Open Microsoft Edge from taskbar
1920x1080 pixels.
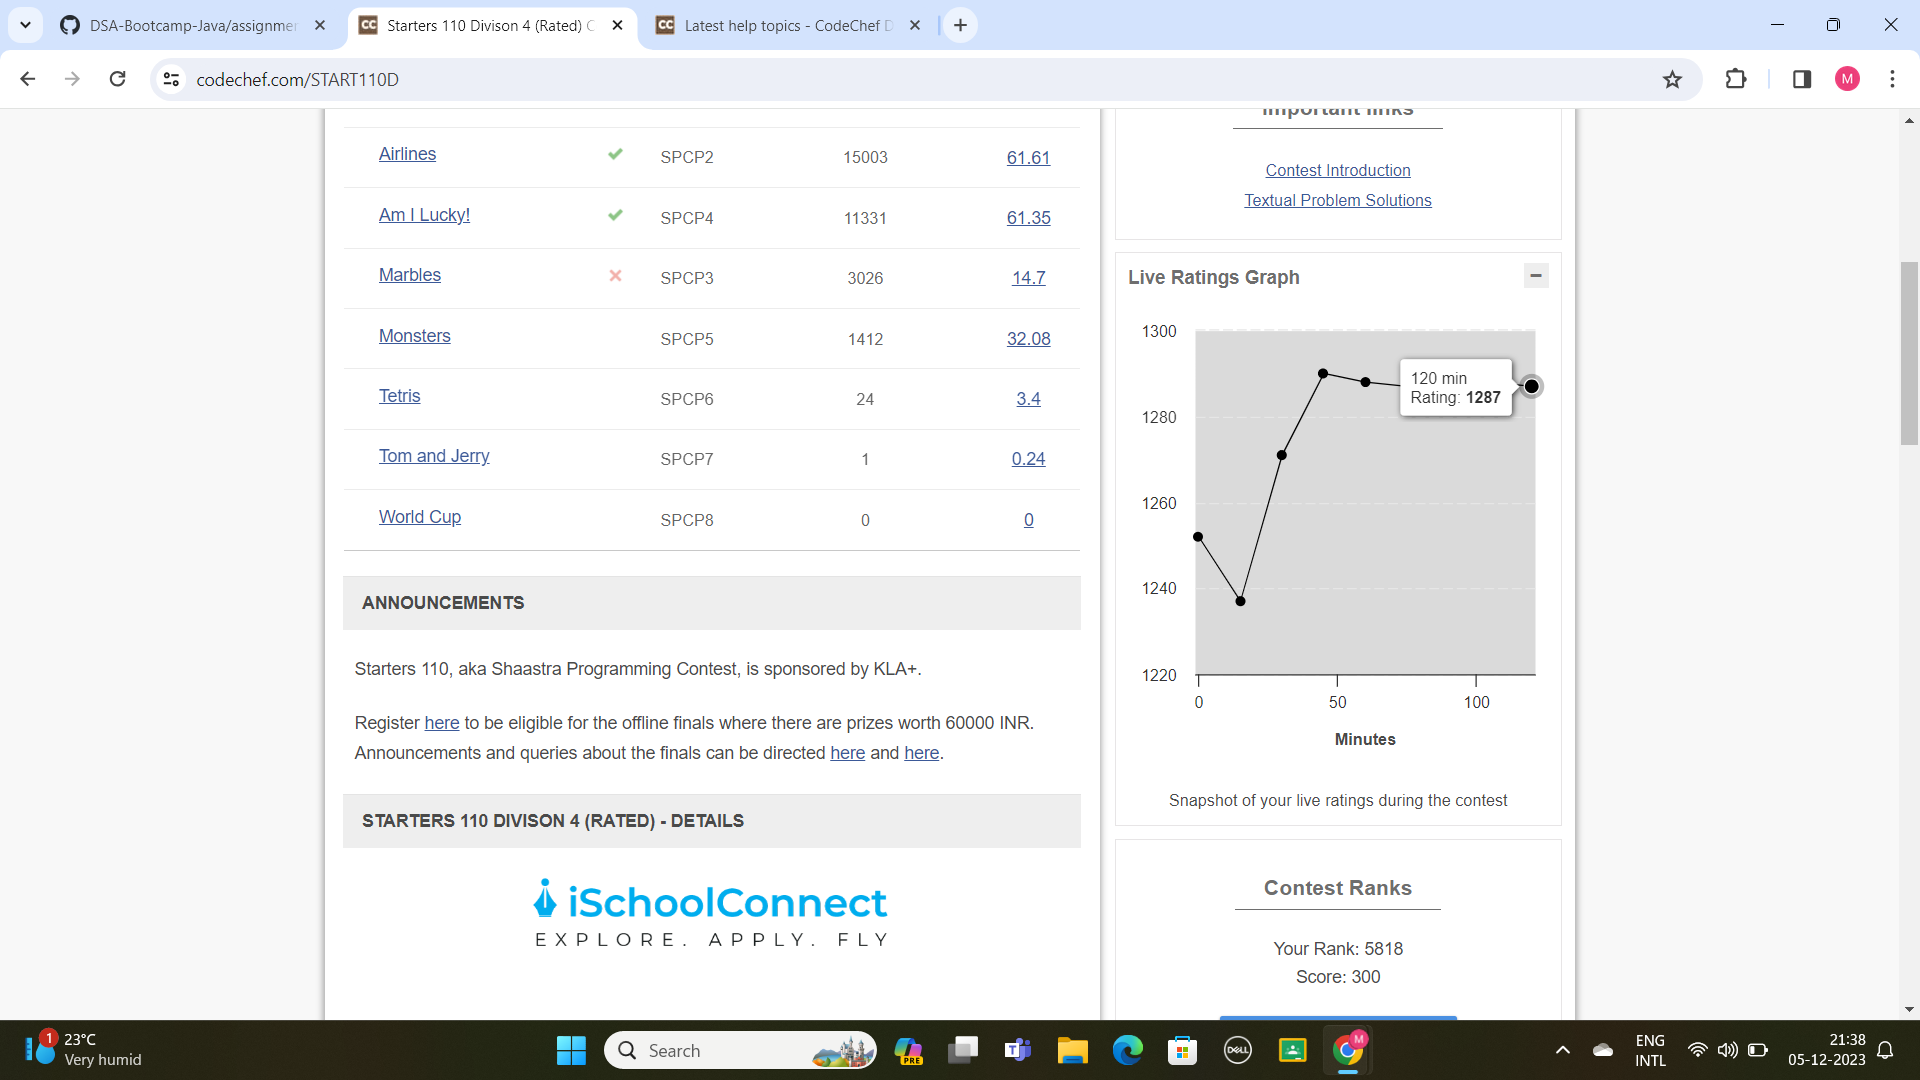click(1127, 1050)
